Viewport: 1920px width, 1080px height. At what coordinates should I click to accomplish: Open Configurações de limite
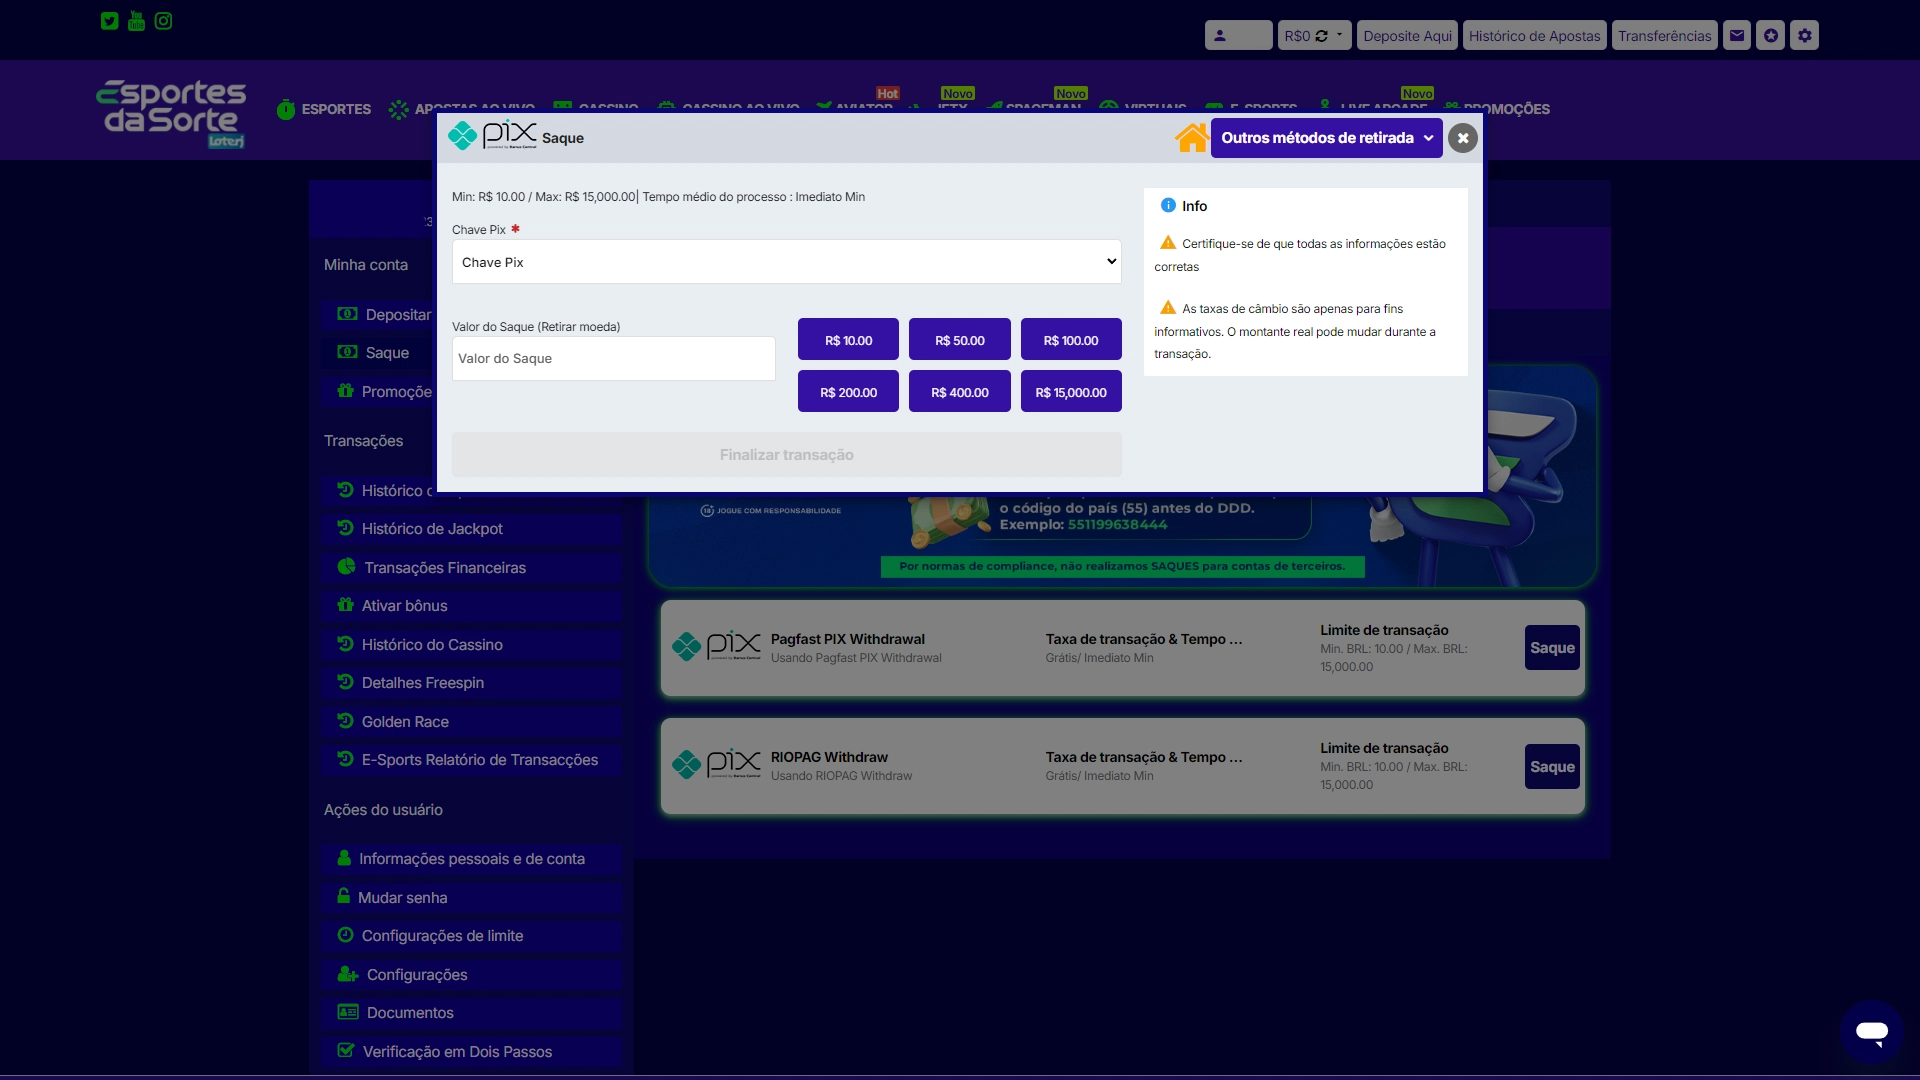tap(472, 936)
